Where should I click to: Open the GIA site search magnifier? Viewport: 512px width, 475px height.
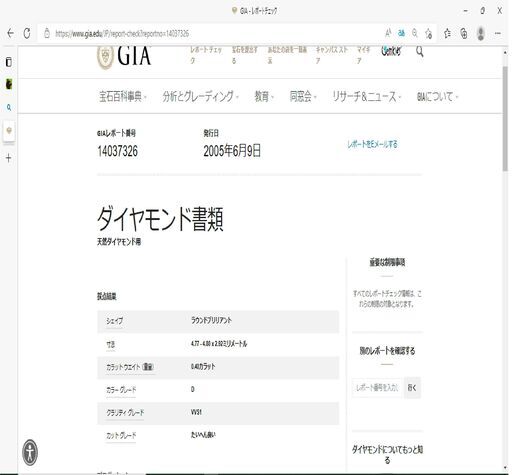[x=419, y=52]
